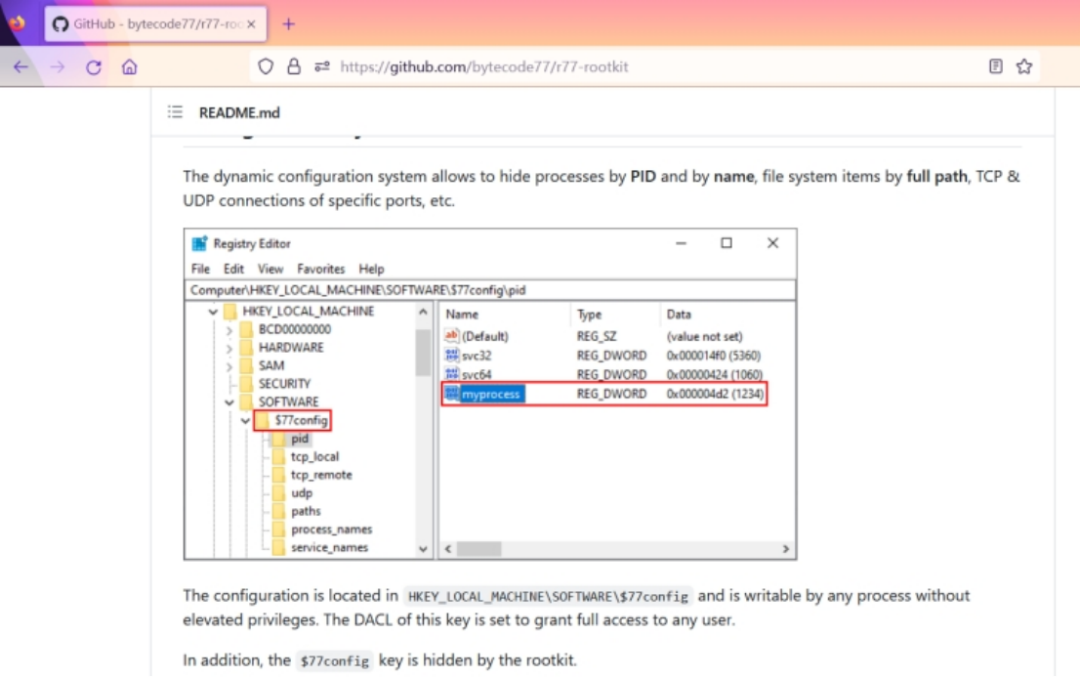Click the README.md file heading

click(240, 112)
